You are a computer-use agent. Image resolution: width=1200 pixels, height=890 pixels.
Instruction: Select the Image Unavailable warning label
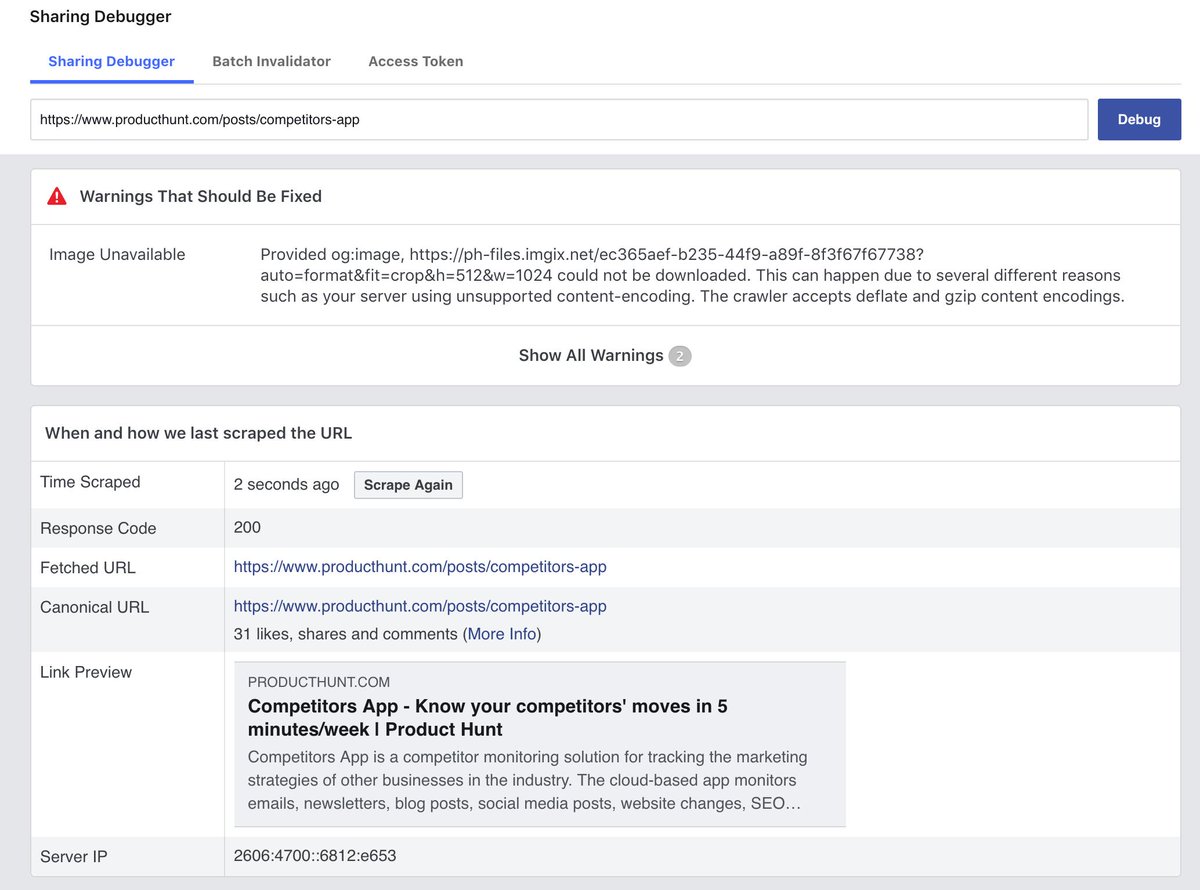tap(117, 254)
